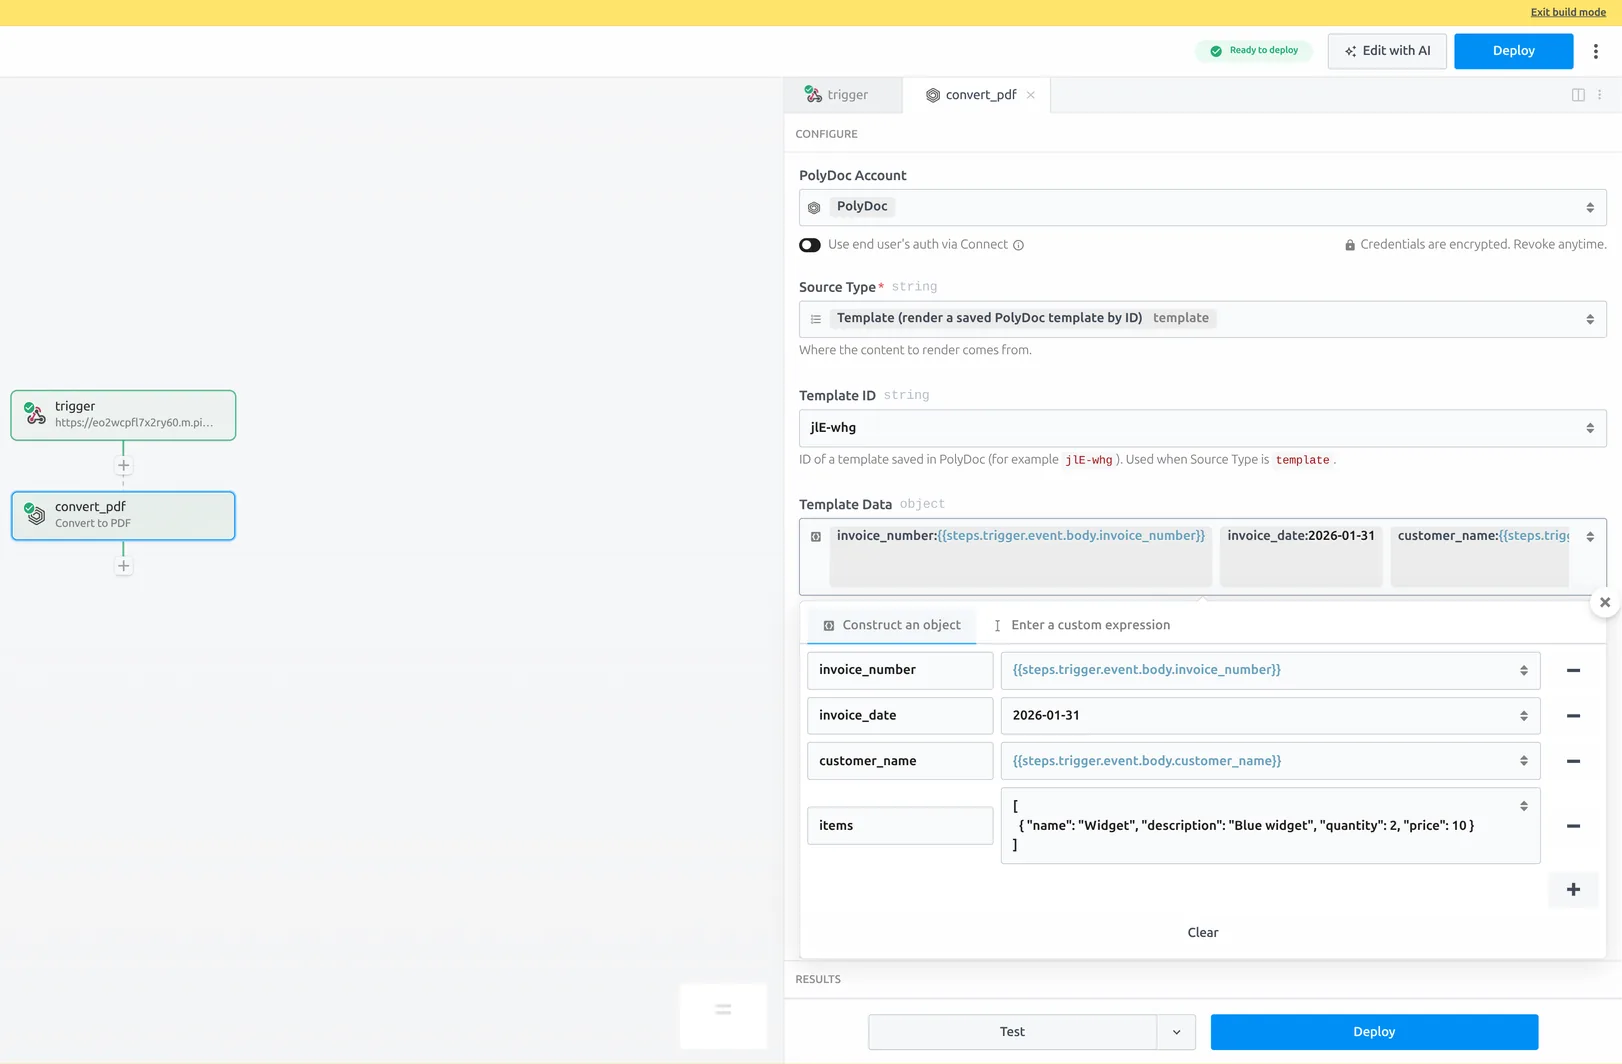Click Clear in the object editor
The height and width of the screenshot is (1064, 1622).
(1202, 933)
